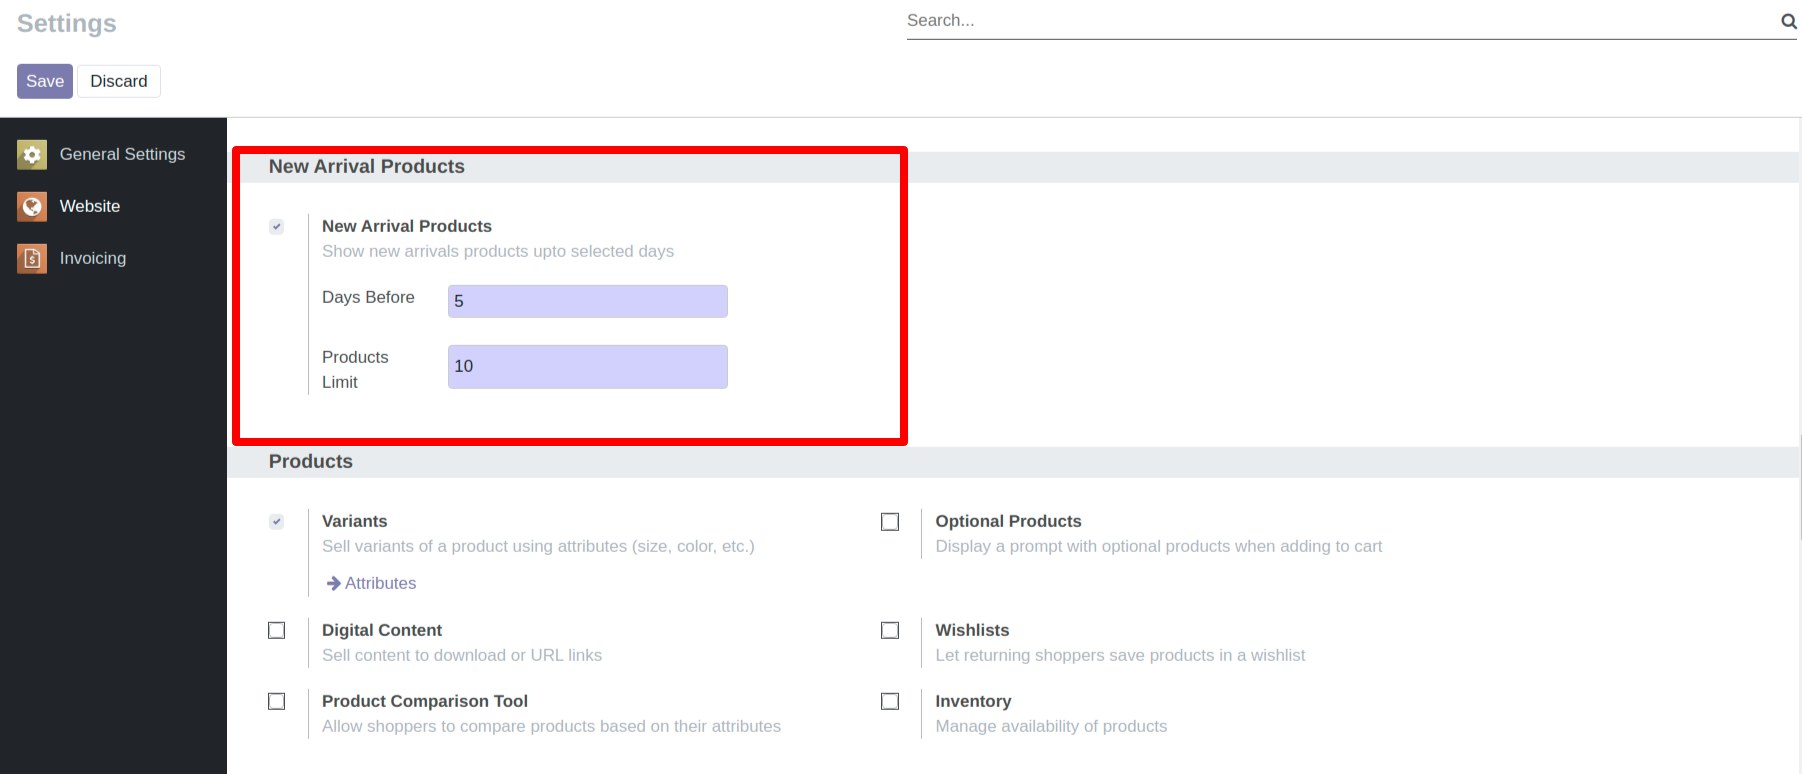Open Invoicing settings in the sidebar
The height and width of the screenshot is (774, 1802).
click(93, 258)
